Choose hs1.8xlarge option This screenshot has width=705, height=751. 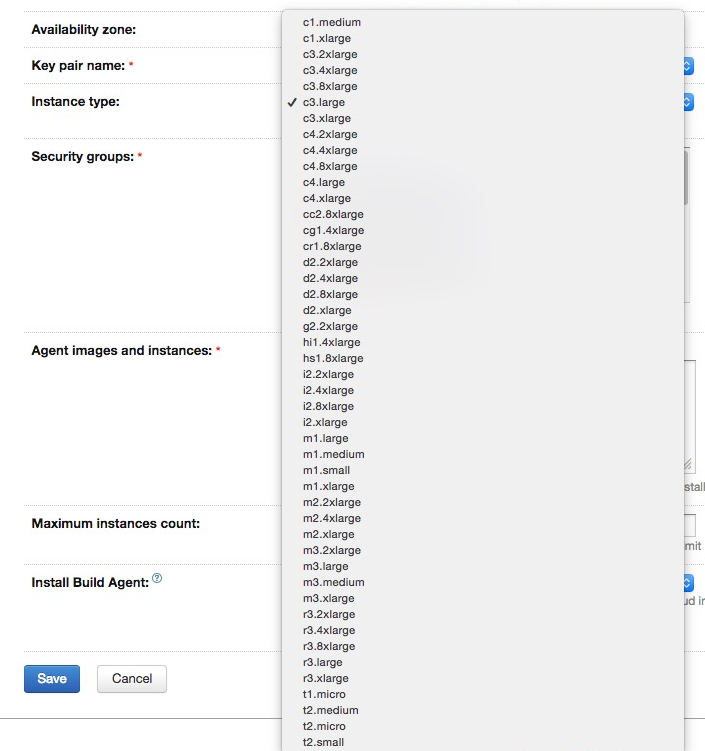coord(483,358)
